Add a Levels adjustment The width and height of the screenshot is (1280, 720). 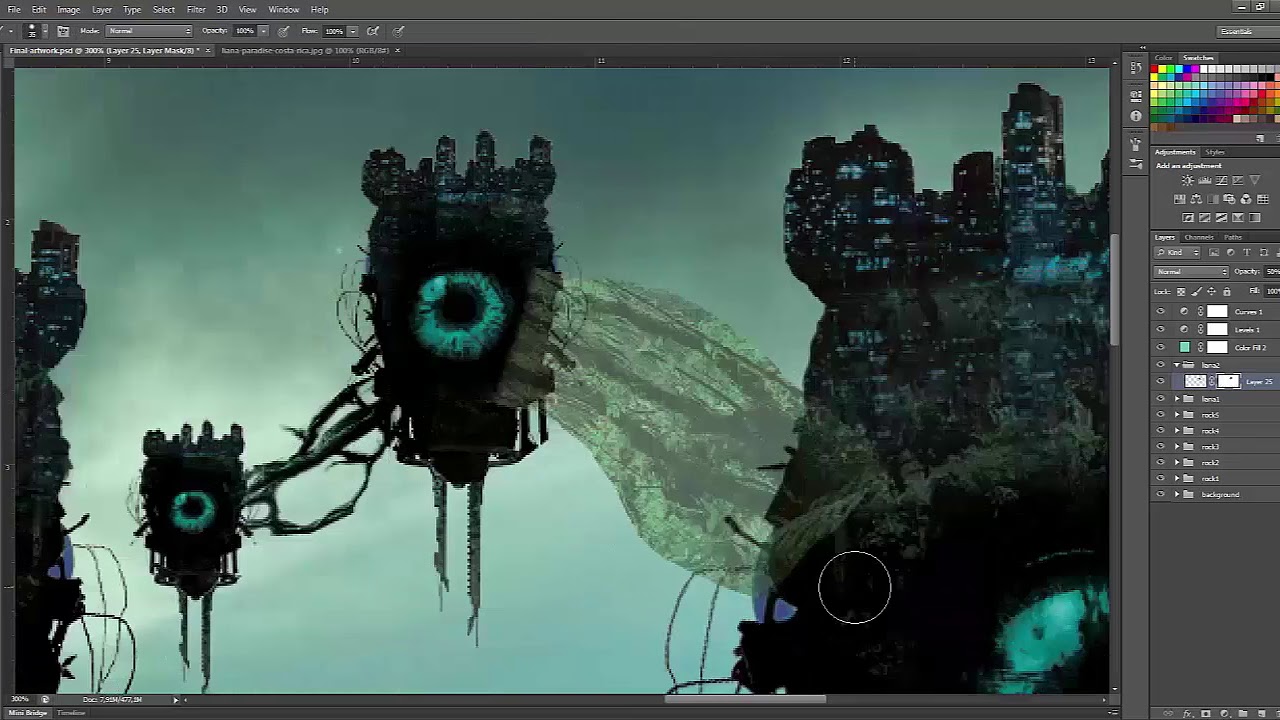[1205, 180]
